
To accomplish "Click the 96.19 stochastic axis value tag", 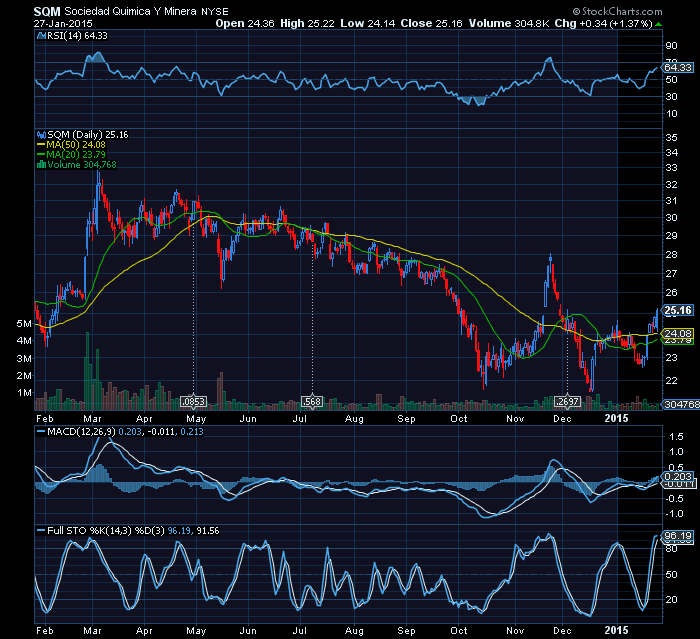I will 678,535.
